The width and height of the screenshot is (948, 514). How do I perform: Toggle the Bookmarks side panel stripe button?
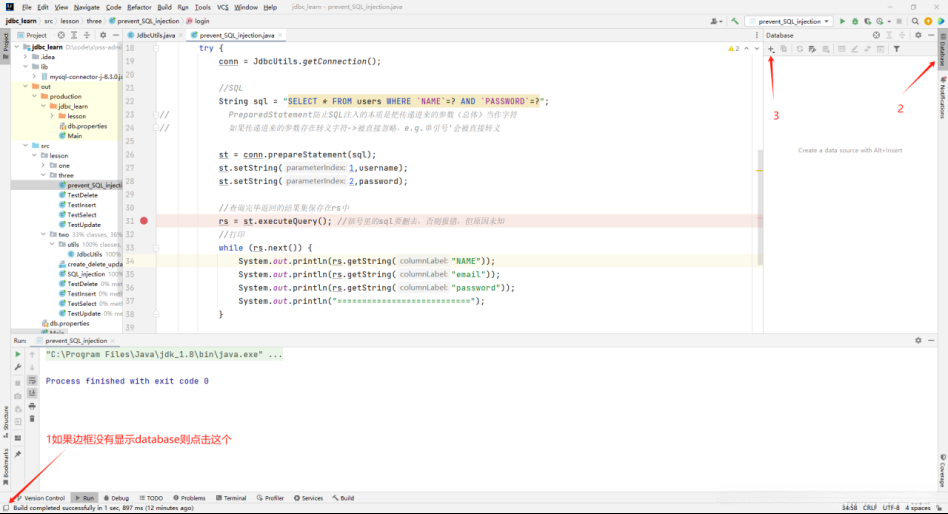pyautogui.click(x=5, y=467)
